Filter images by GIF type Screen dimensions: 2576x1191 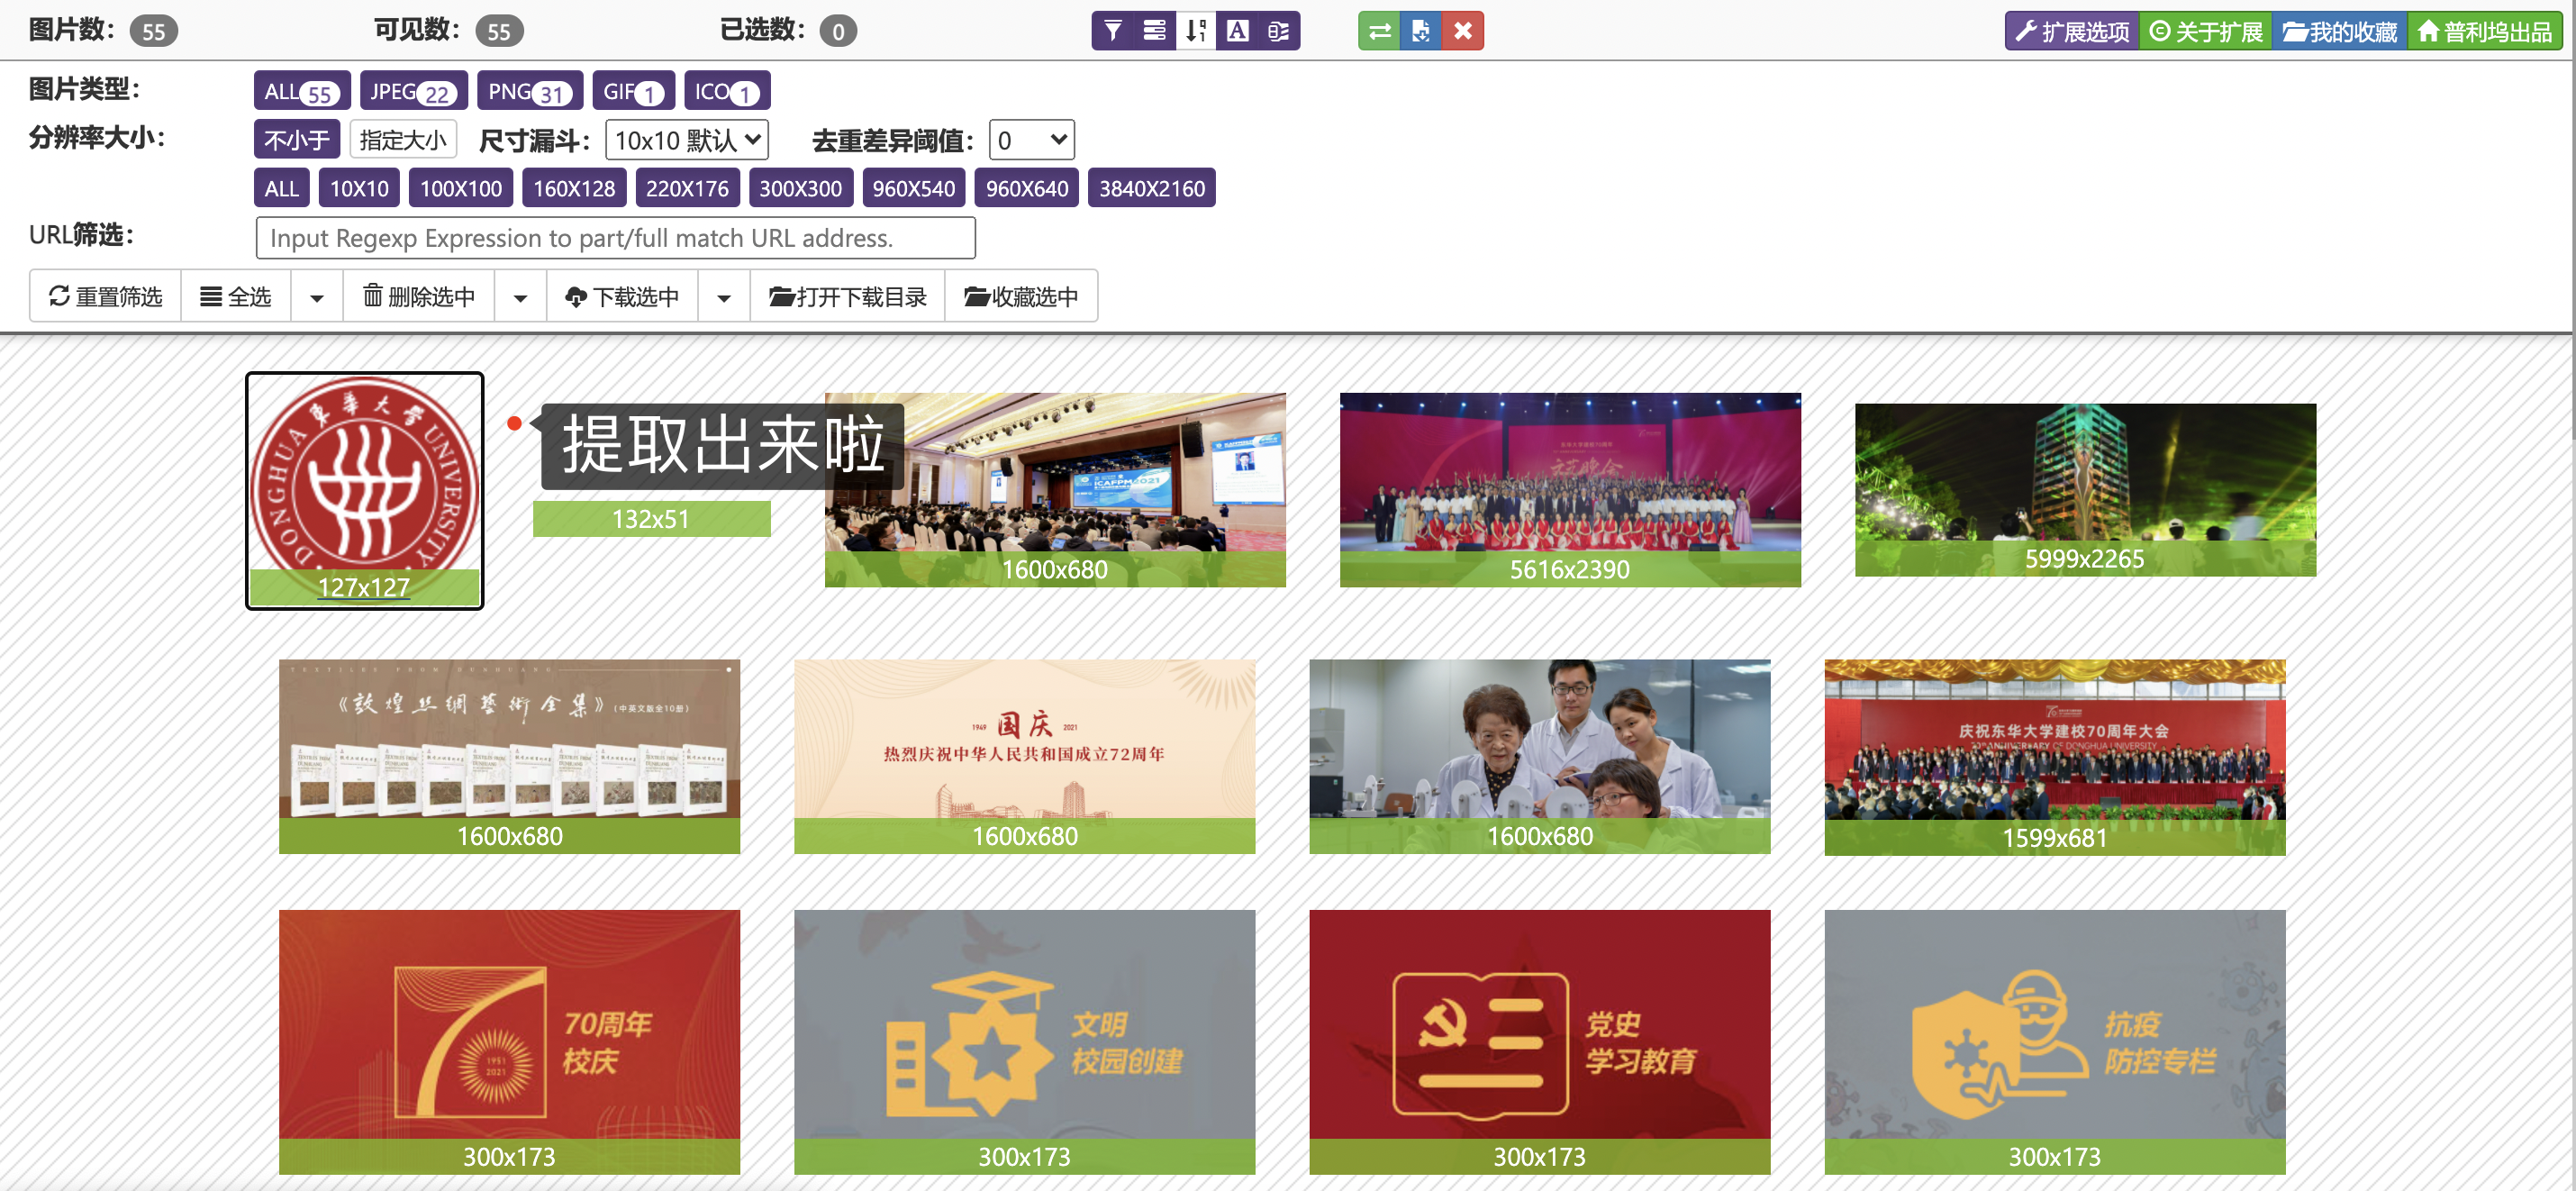point(634,91)
